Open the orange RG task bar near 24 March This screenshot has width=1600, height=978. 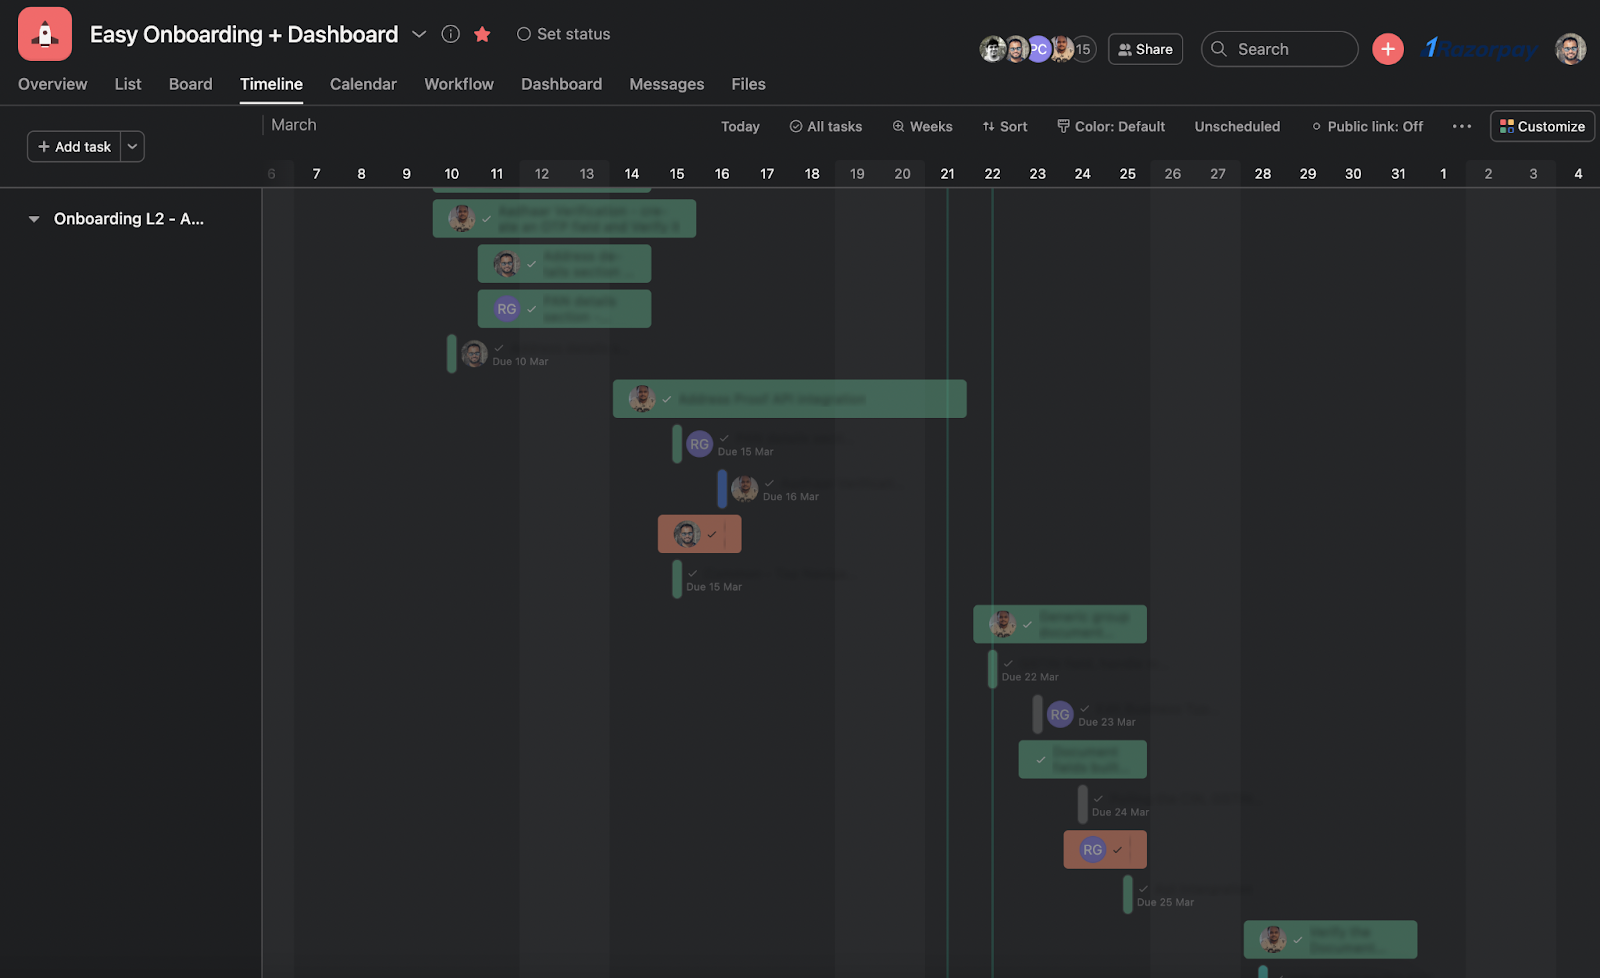tap(1105, 850)
